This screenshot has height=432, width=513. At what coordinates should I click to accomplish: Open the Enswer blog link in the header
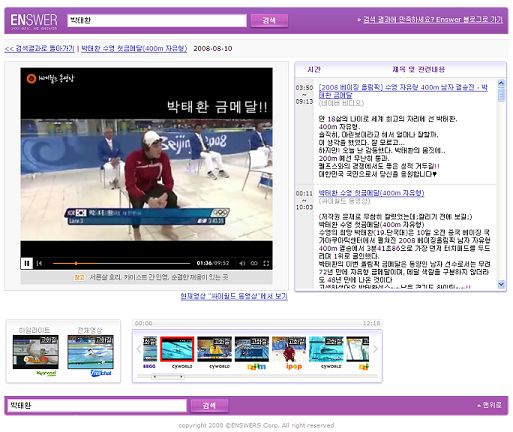coord(432,20)
